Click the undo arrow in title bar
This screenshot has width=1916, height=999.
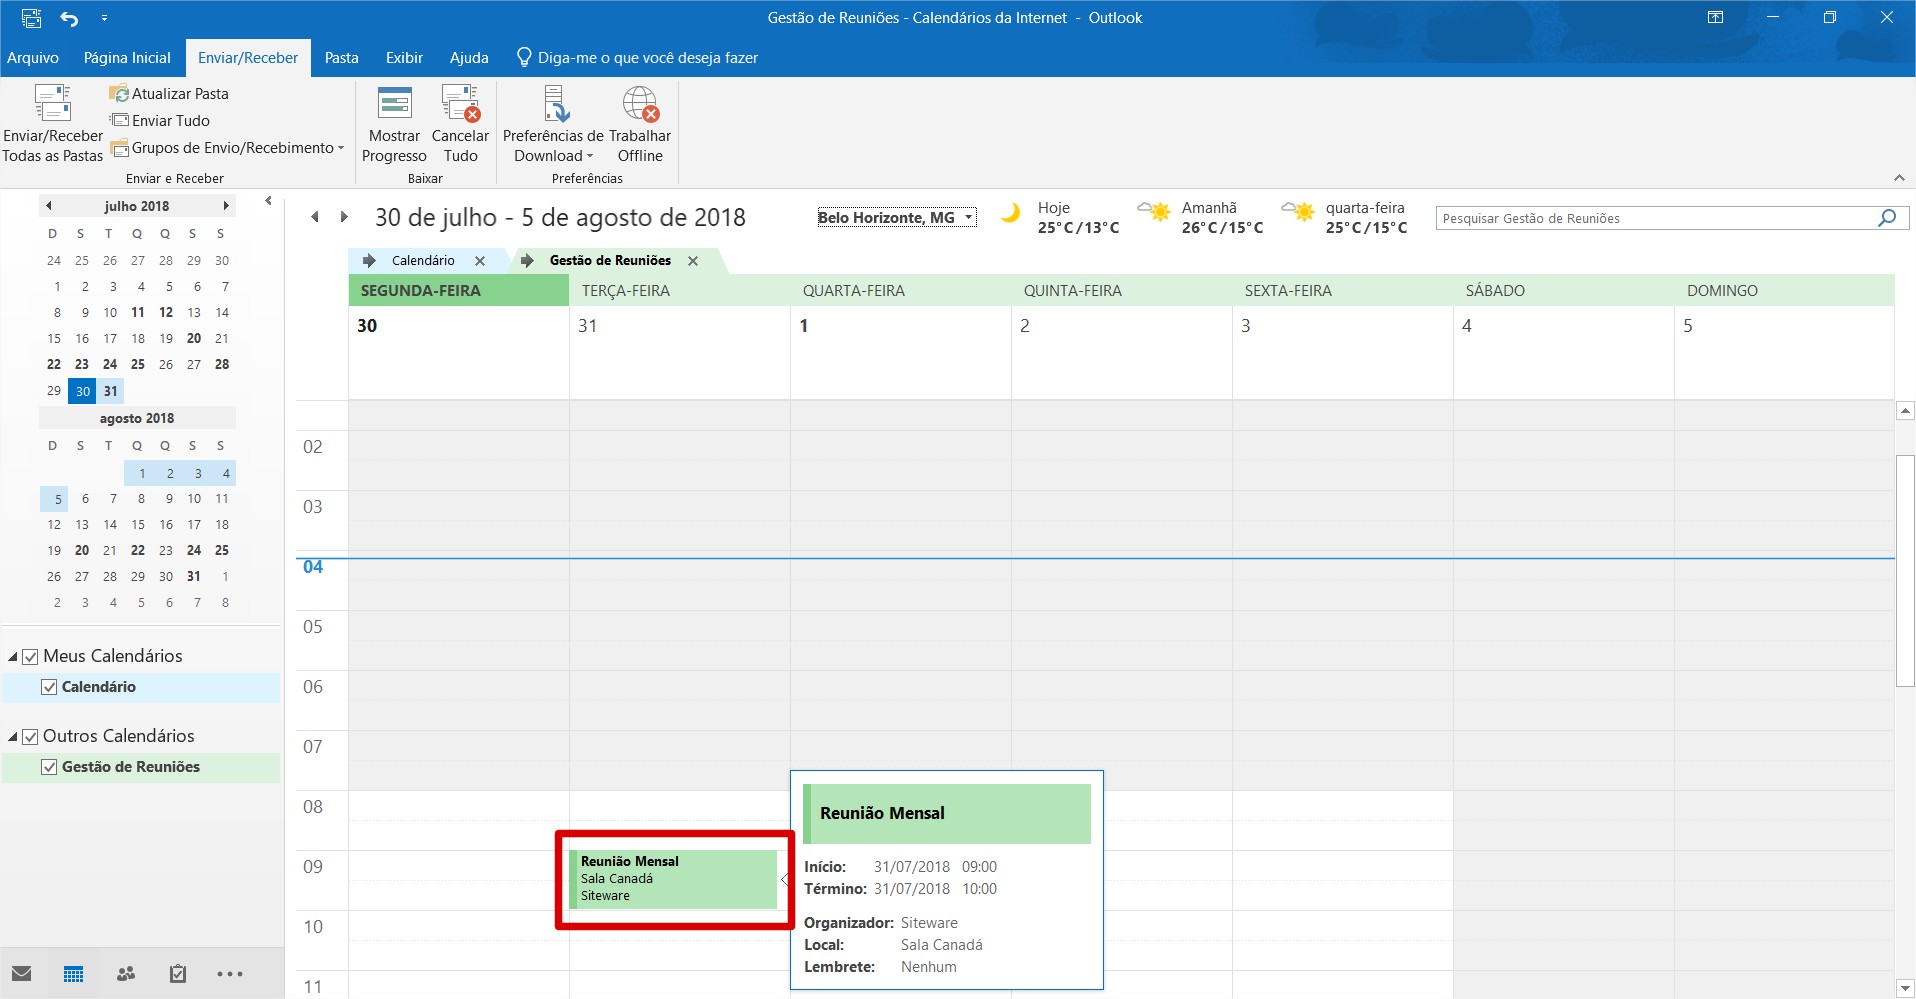pos(69,18)
